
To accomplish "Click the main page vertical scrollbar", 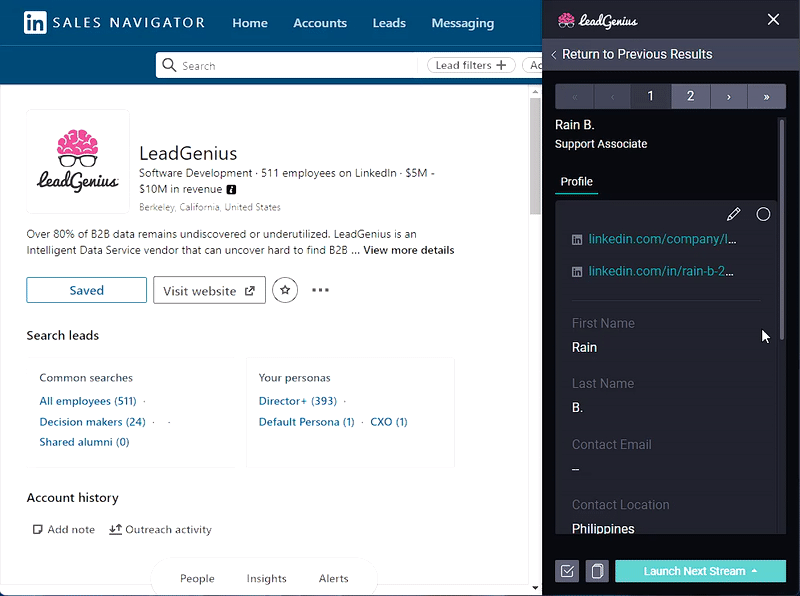I will point(535,156).
